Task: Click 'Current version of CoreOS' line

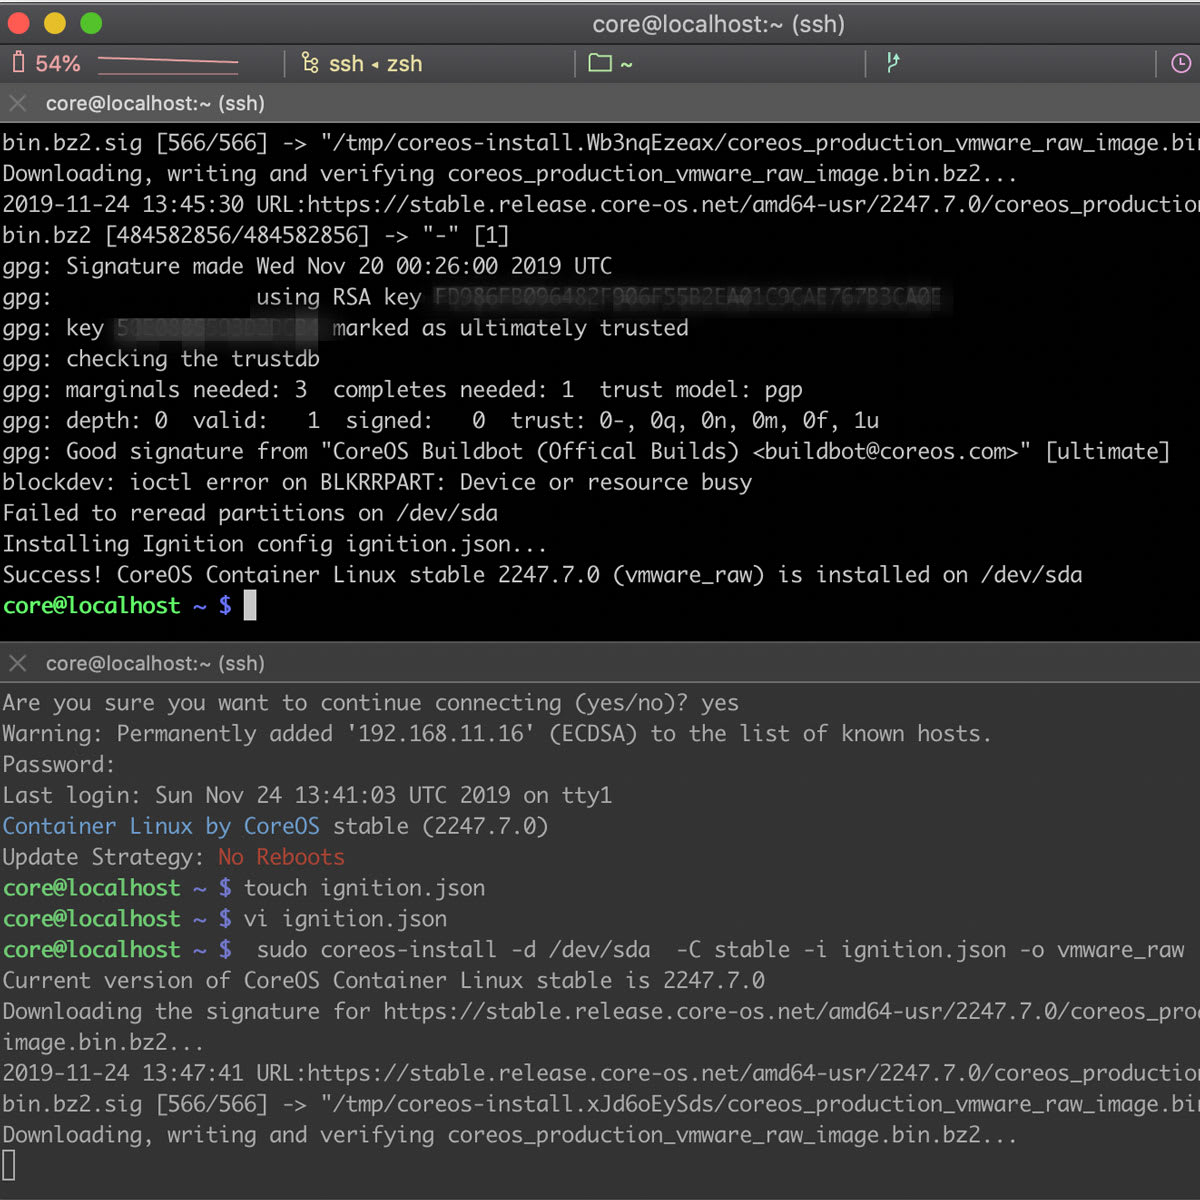Action: click(383, 981)
